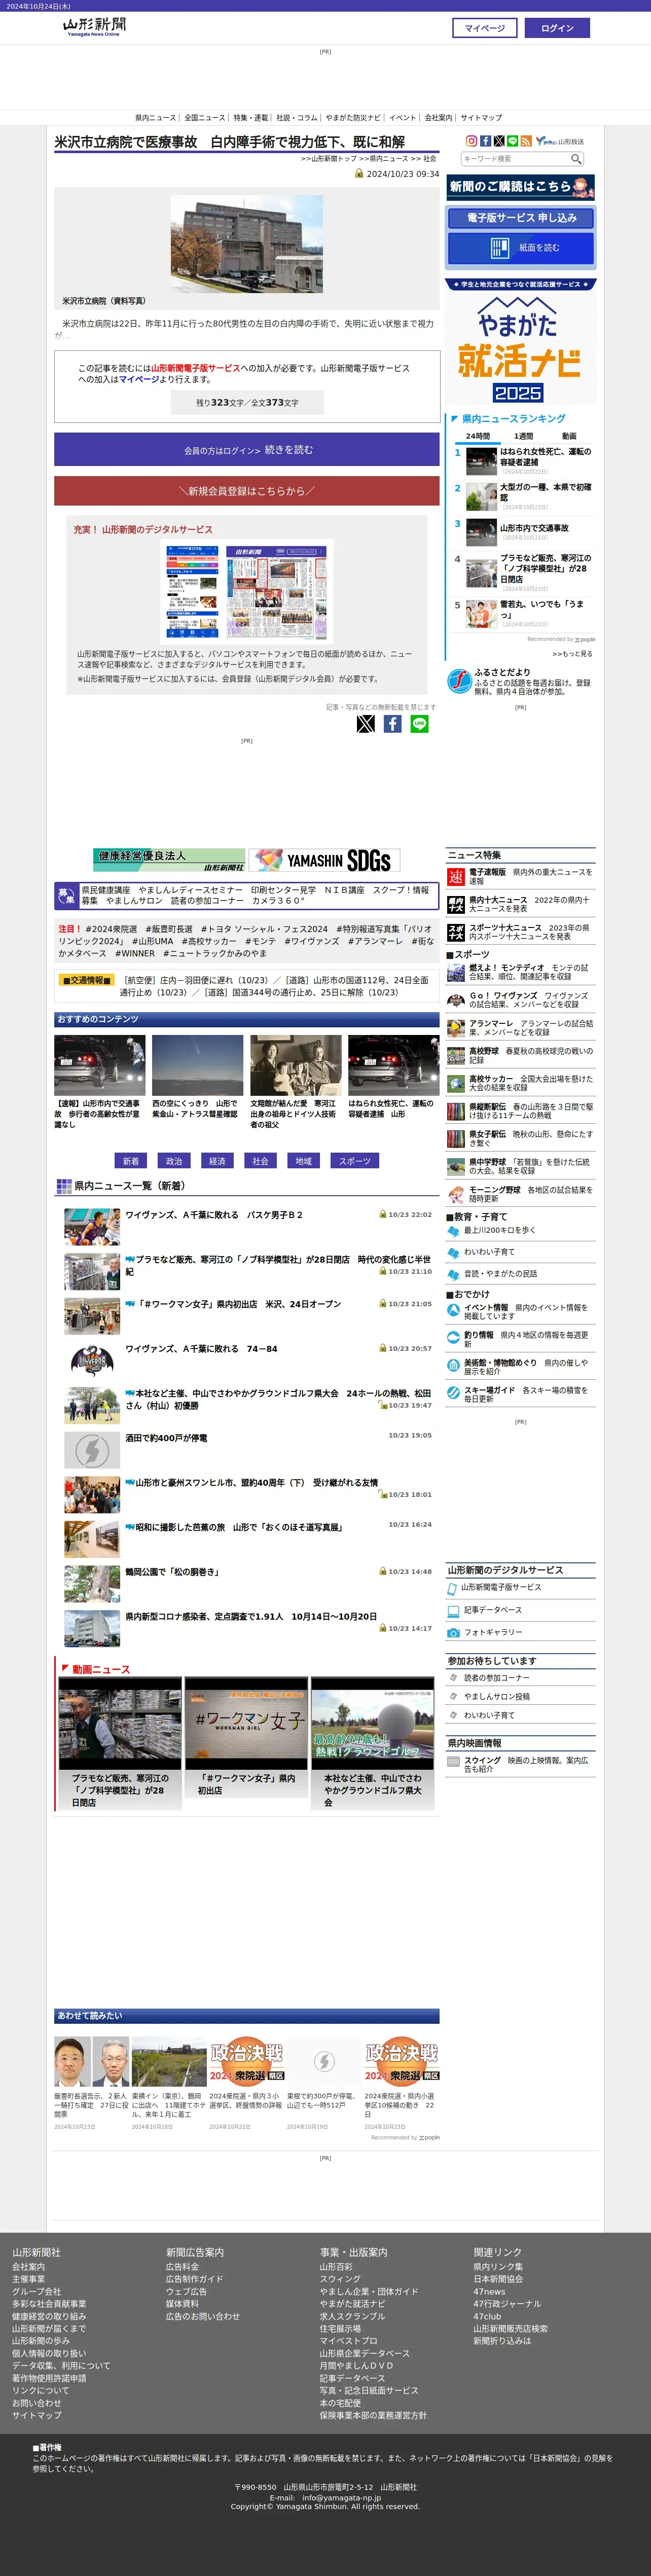Click the ふるさとだより round logo icon

[459, 681]
